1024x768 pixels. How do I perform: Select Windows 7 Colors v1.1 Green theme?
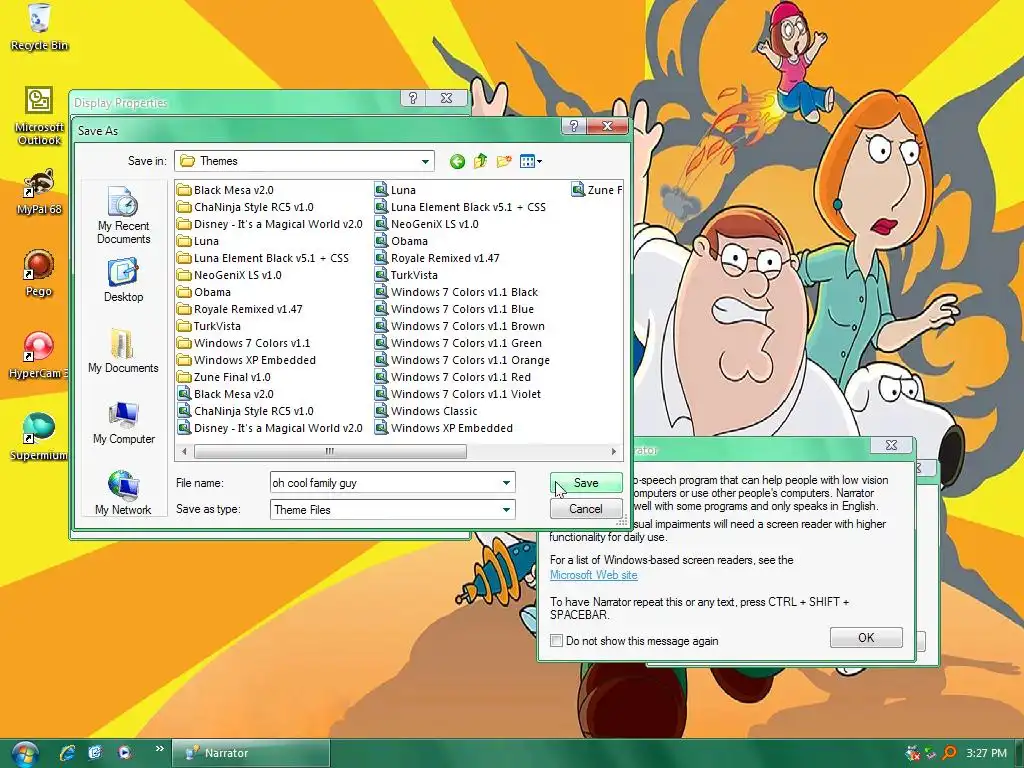(458, 343)
